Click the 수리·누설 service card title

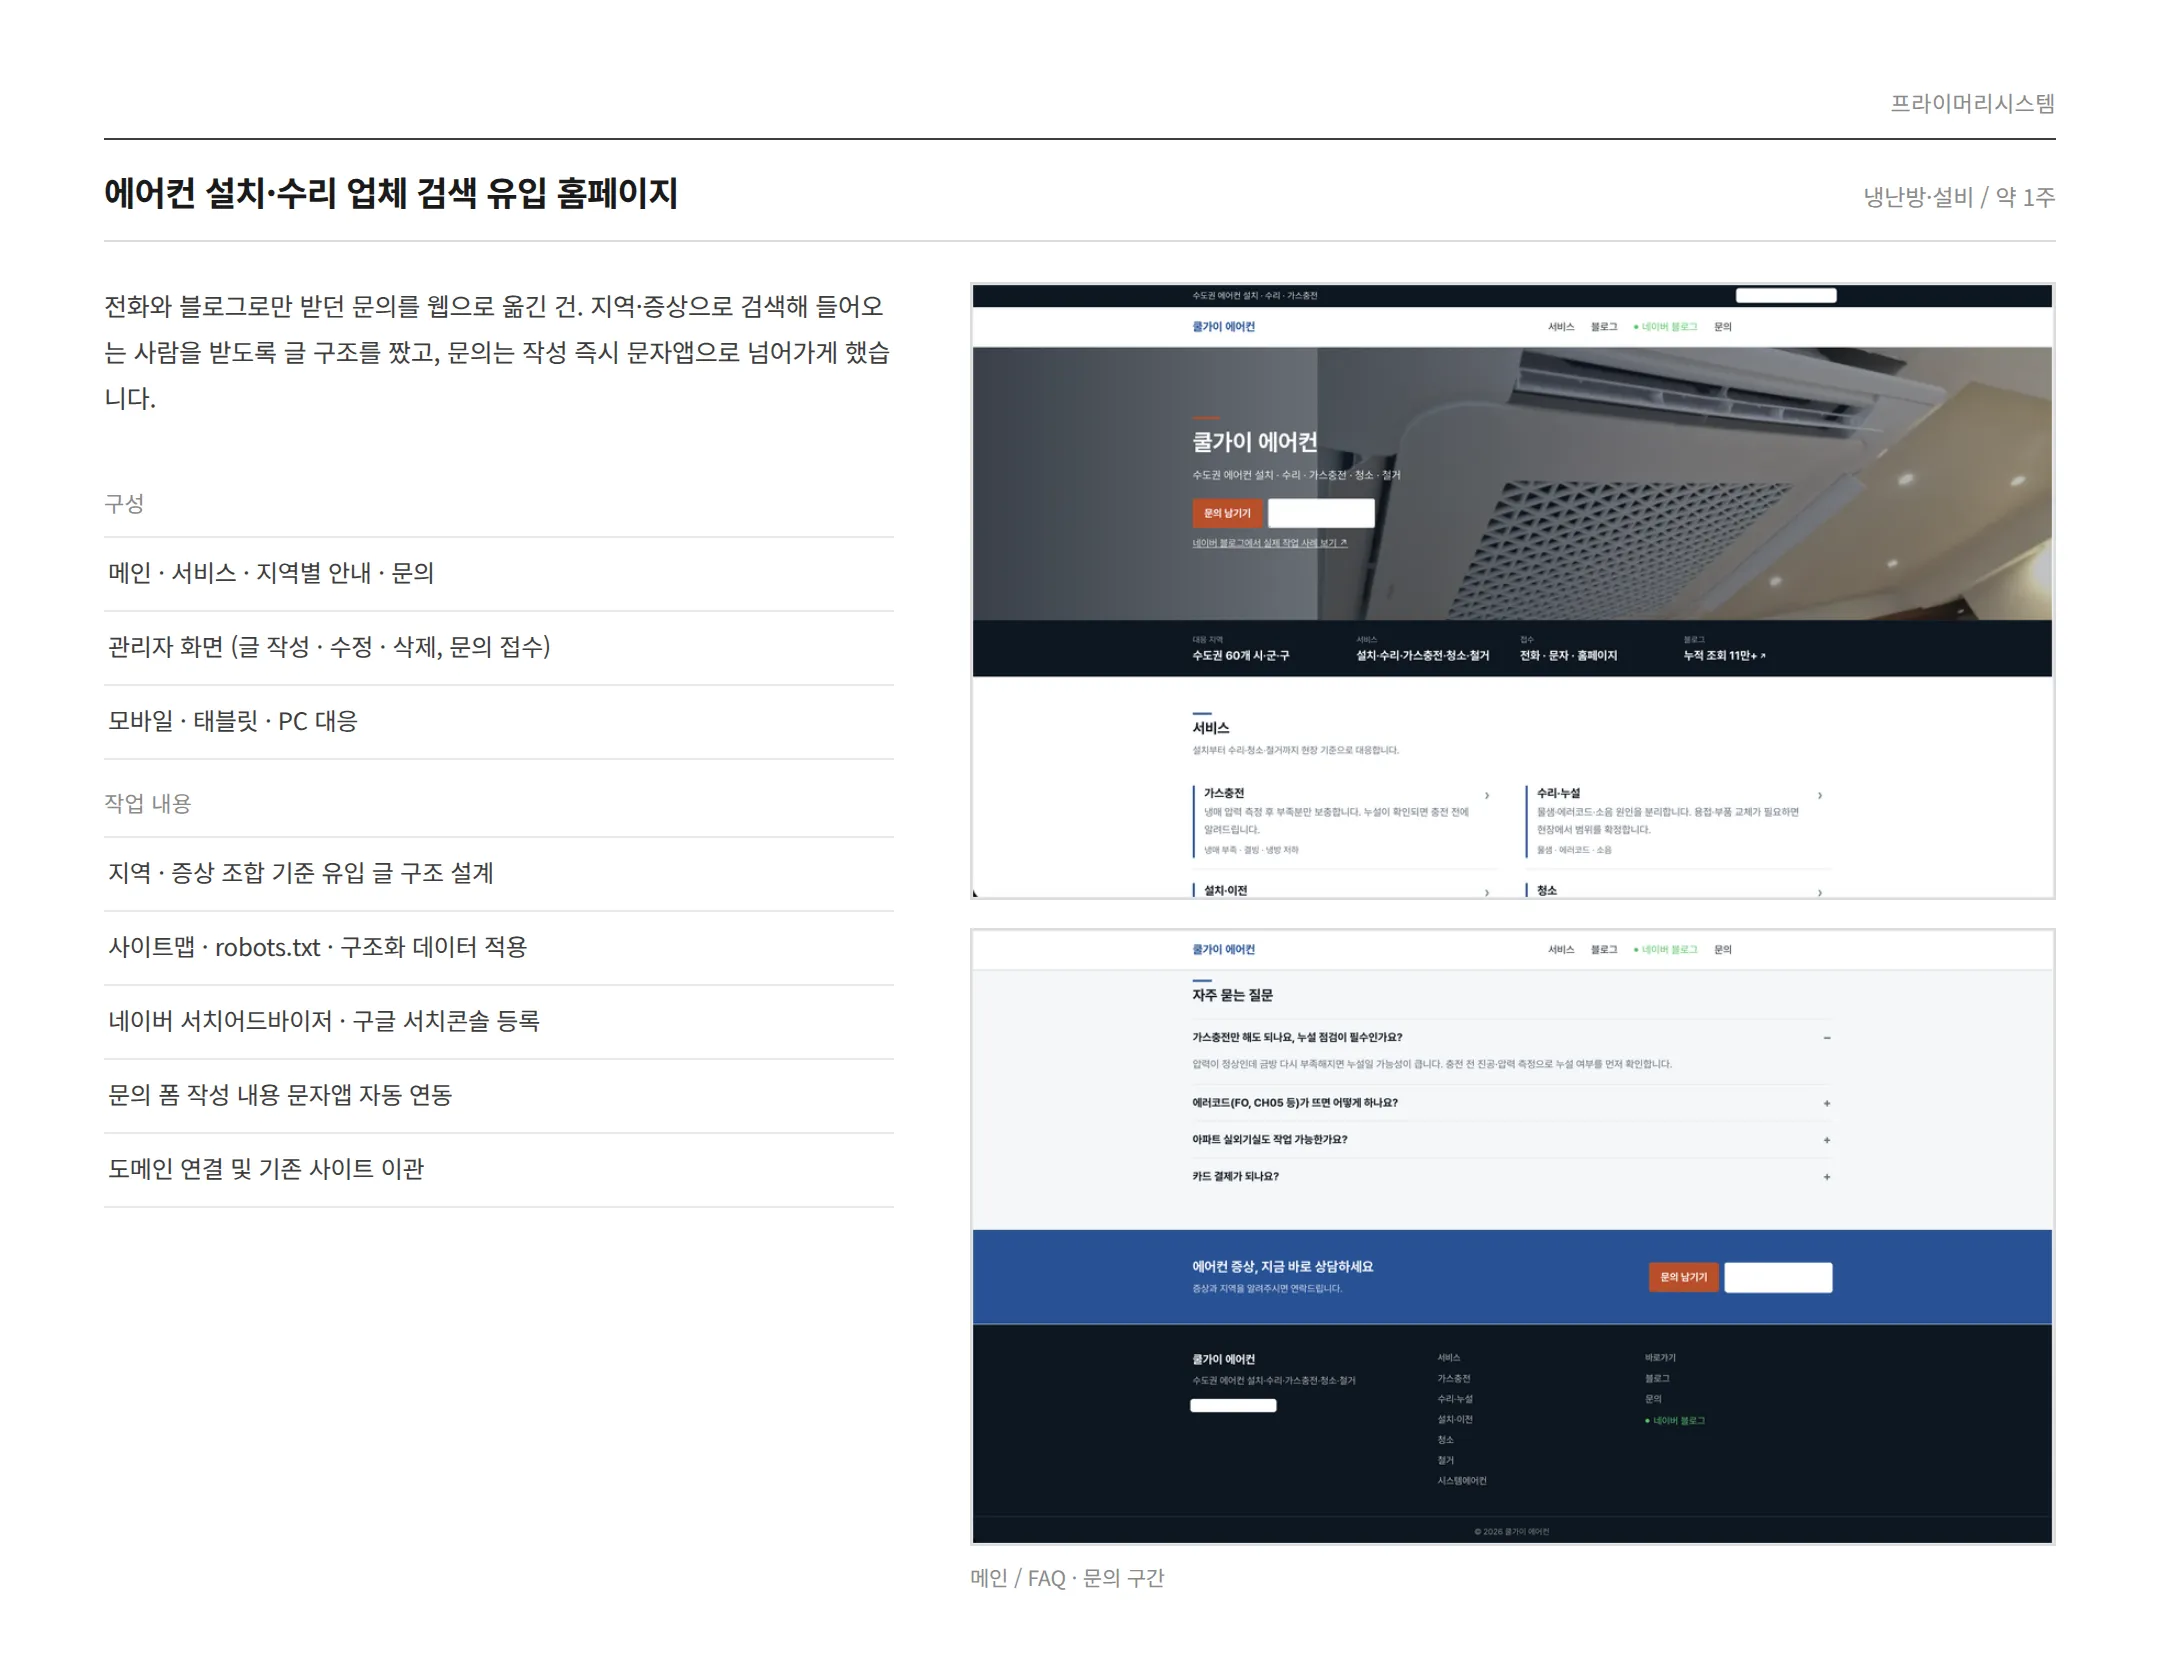[x=1558, y=793]
